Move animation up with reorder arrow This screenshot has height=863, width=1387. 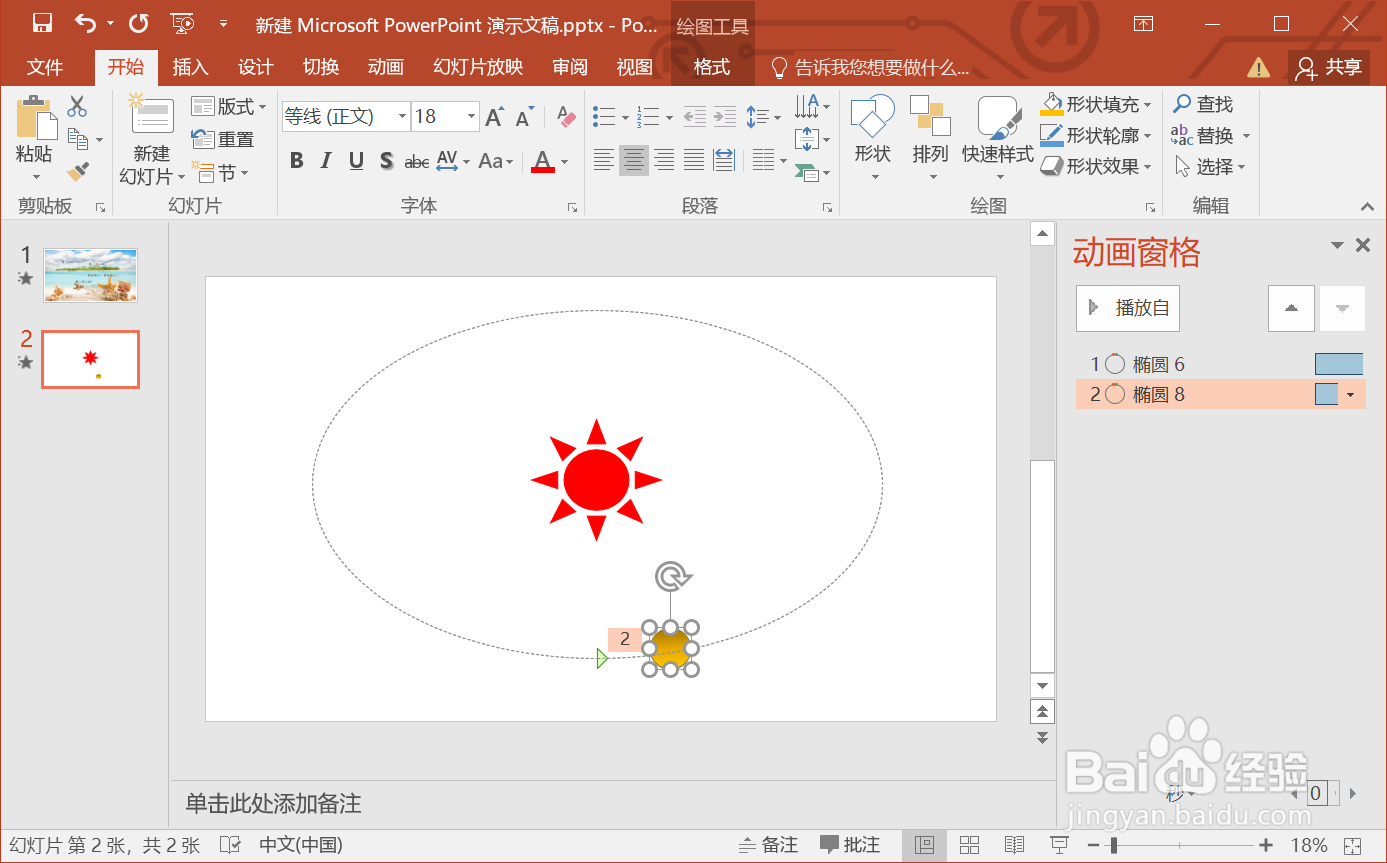(x=1291, y=308)
